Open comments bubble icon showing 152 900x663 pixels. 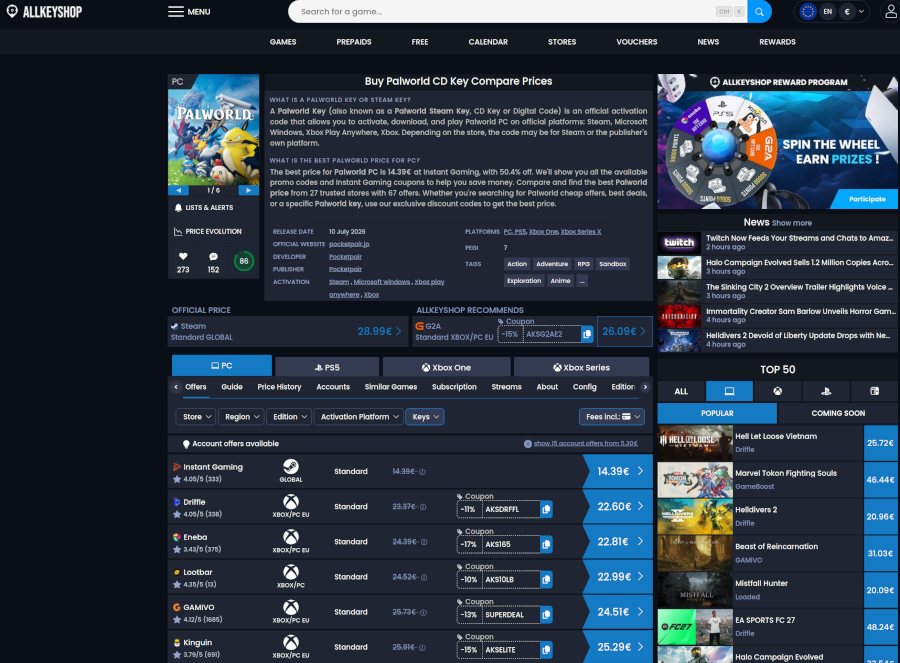click(214, 257)
